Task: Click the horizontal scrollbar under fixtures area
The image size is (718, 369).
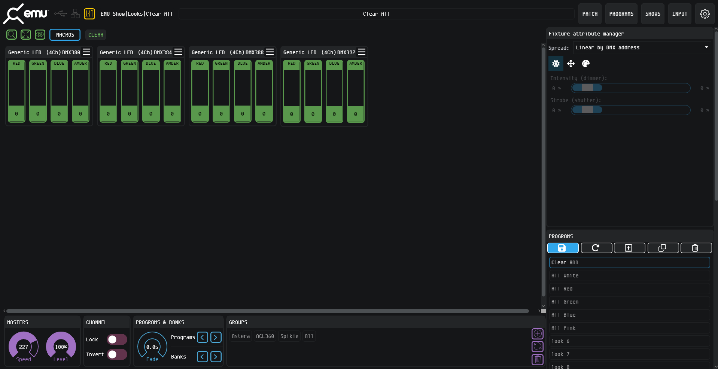Action: [x=267, y=311]
